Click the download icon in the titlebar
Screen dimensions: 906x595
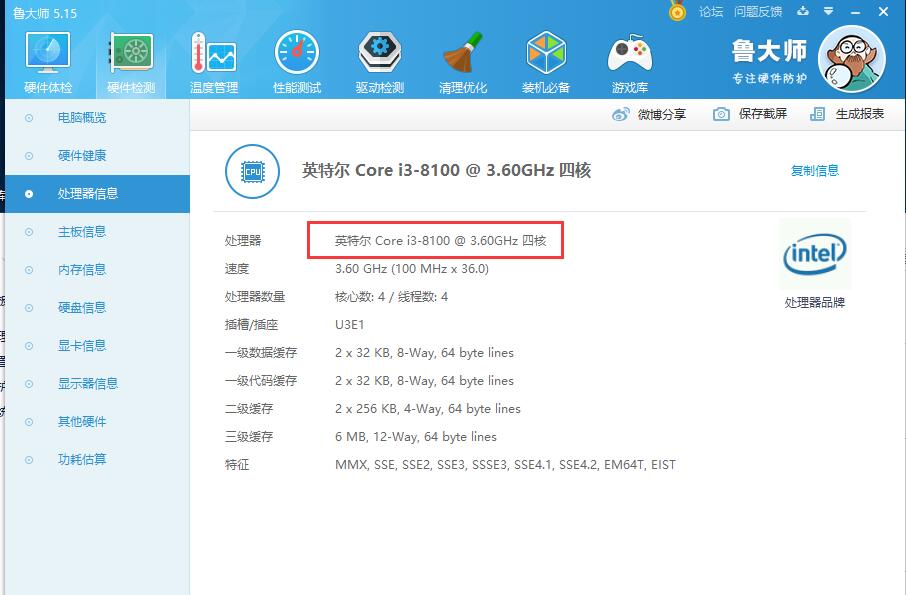click(x=803, y=11)
